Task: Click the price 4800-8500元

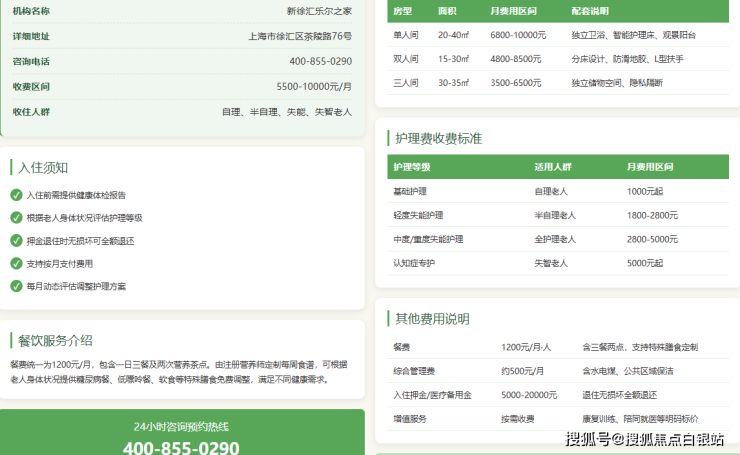Action: [515, 59]
